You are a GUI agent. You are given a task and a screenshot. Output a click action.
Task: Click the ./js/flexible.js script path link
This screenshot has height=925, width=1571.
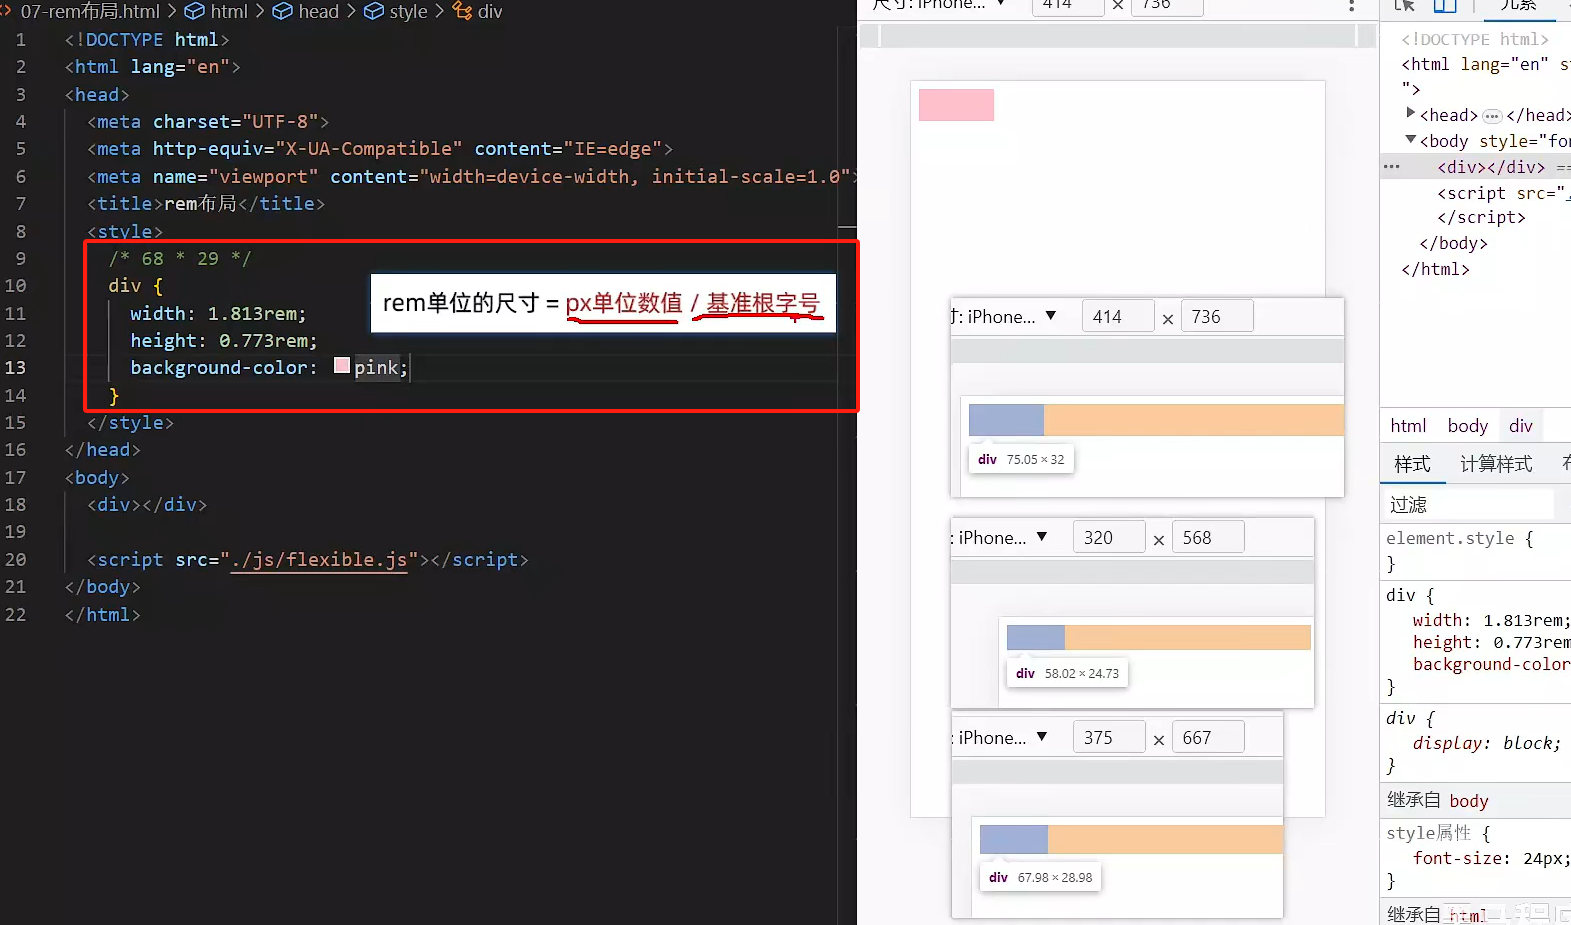pyautogui.click(x=319, y=559)
